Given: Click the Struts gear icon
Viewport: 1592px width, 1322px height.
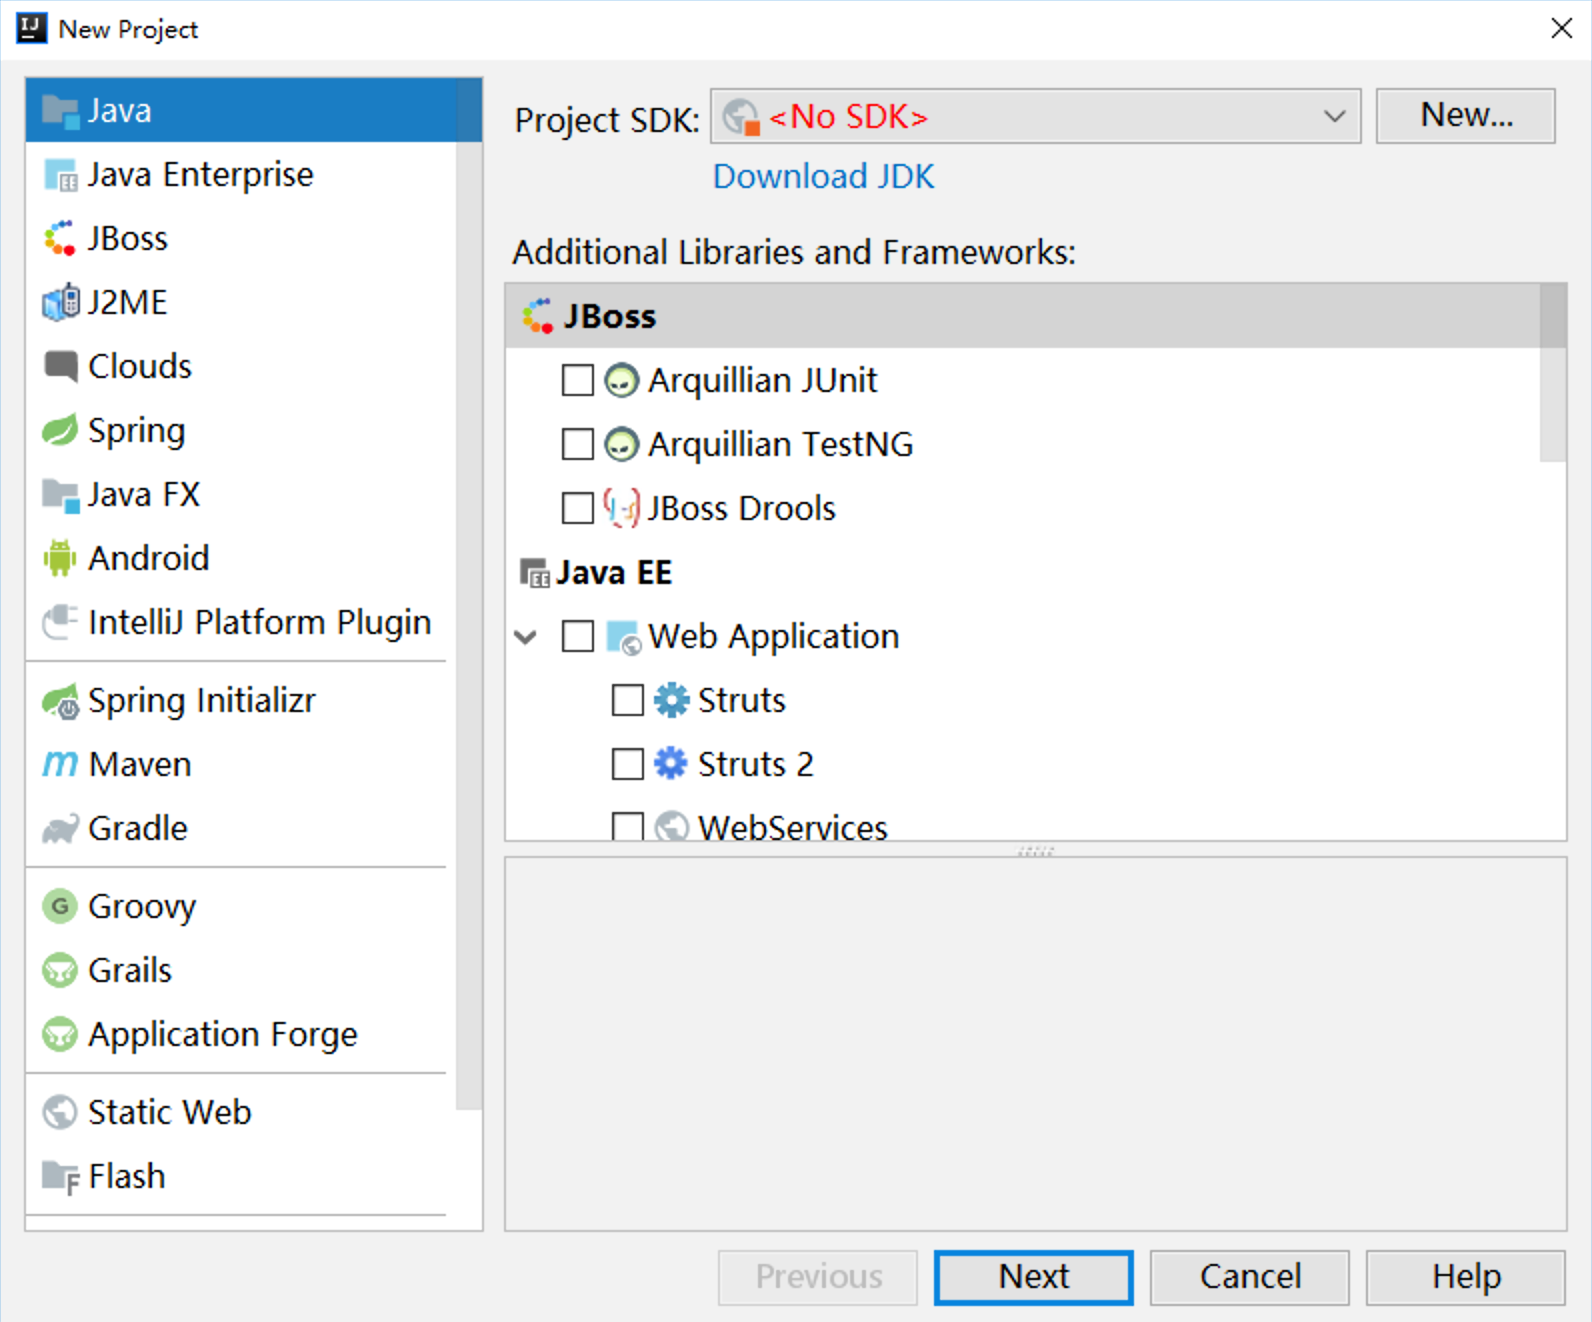Looking at the screenshot, I should (x=671, y=700).
